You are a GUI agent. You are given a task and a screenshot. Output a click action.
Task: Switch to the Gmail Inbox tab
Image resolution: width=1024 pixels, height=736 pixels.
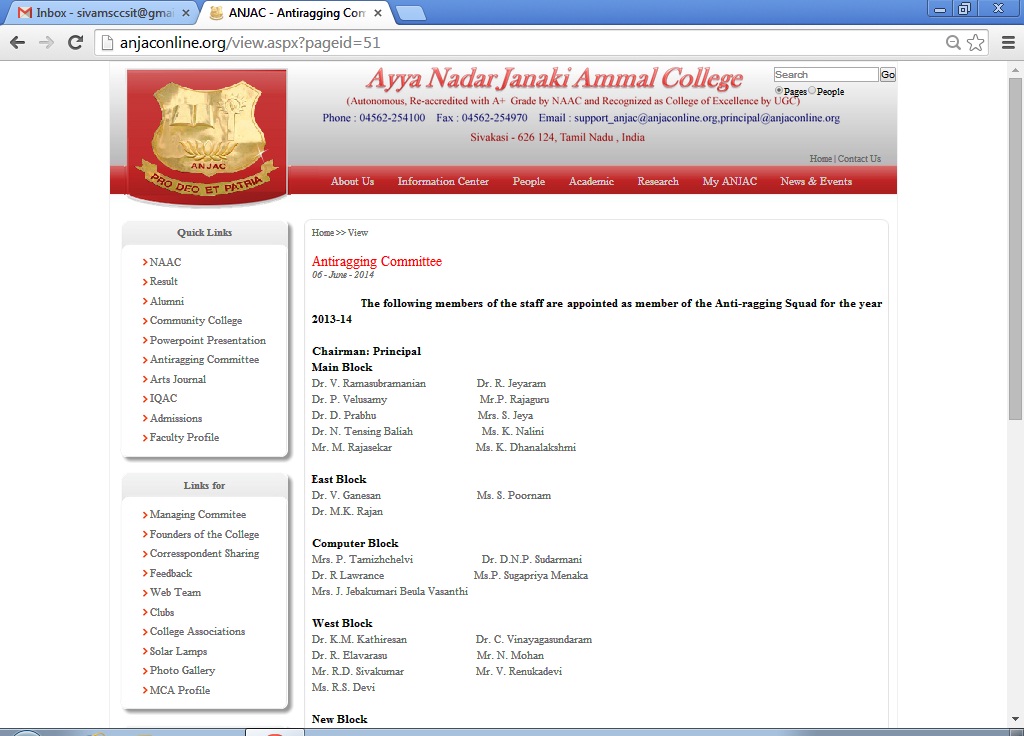[x=101, y=13]
